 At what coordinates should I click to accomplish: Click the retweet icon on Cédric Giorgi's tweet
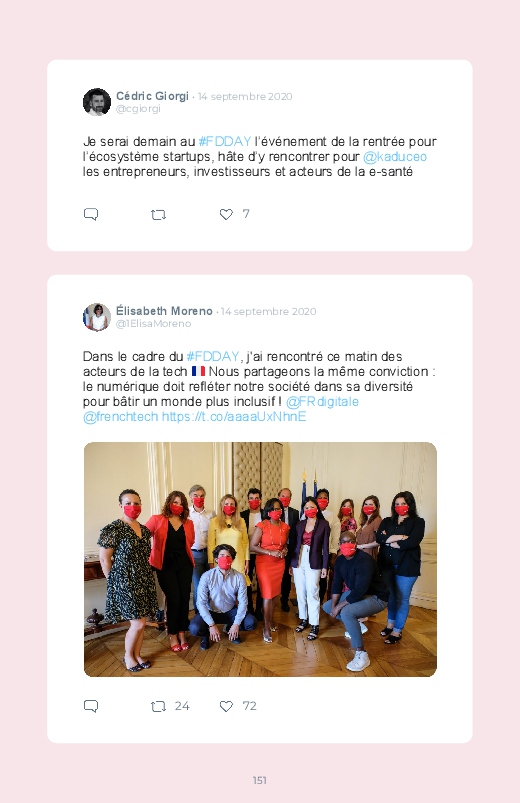coord(158,215)
